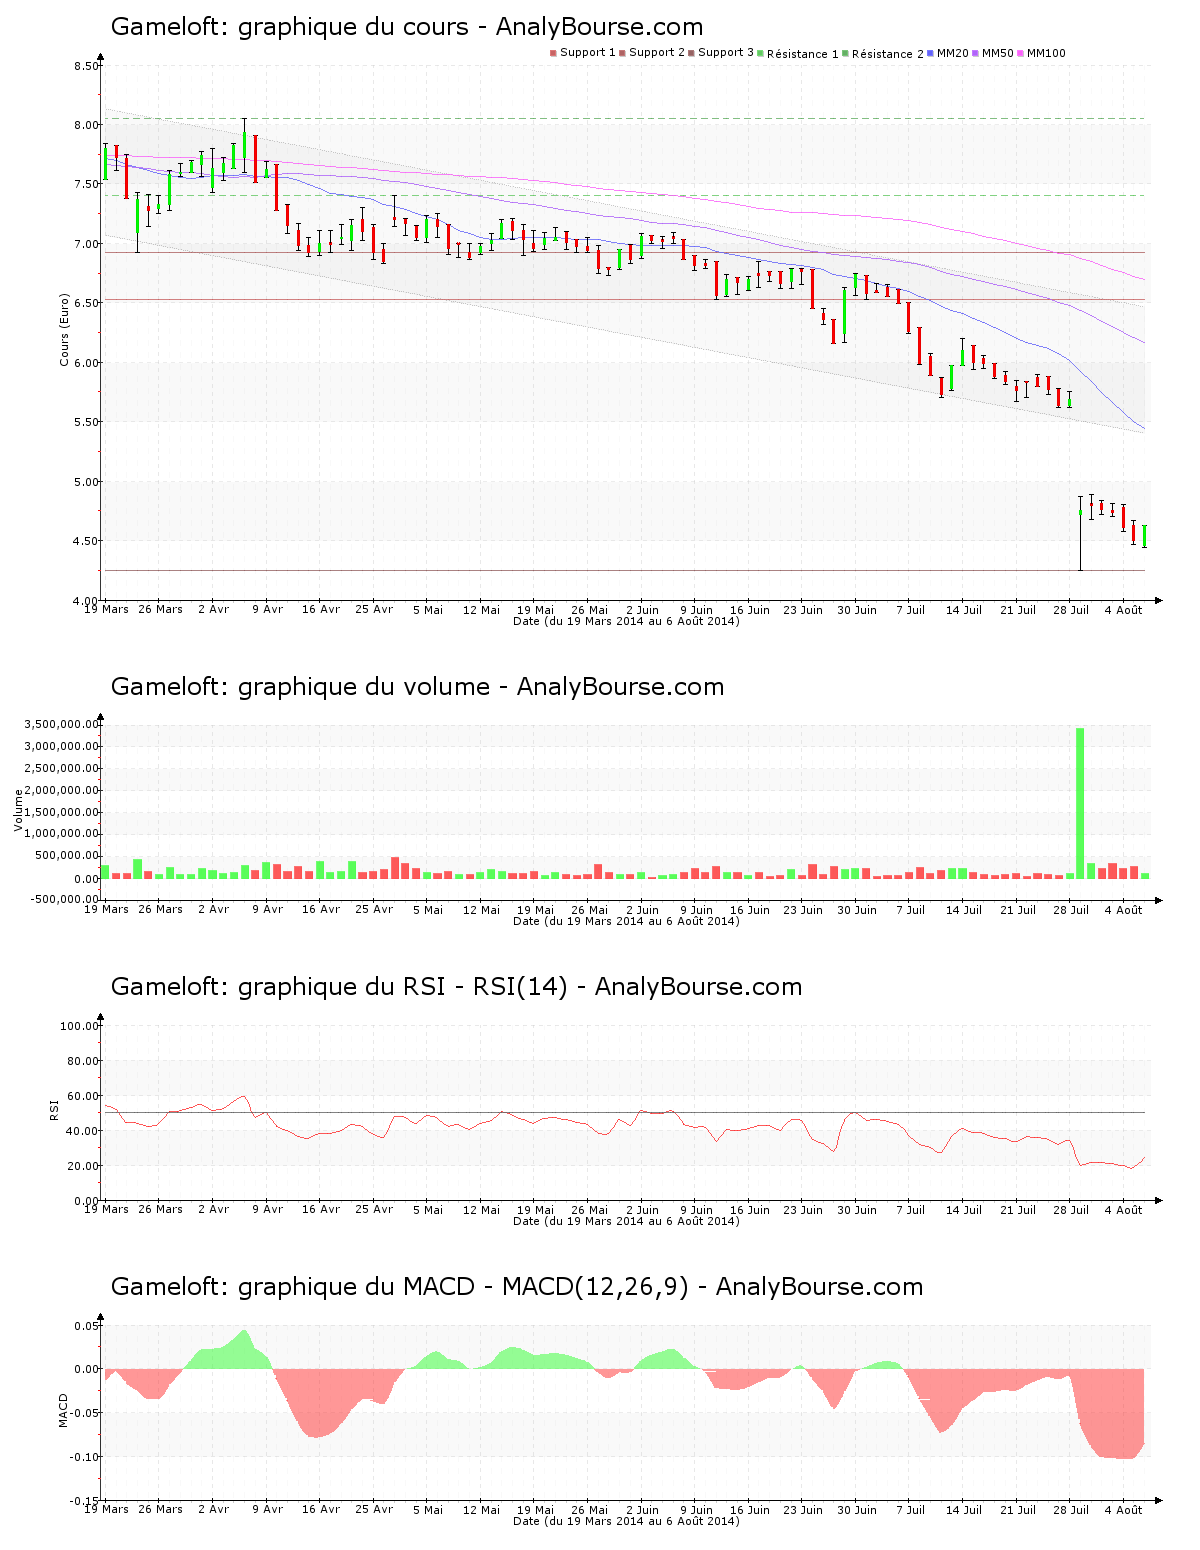Click the MM50 legend entry
This screenshot has height=1550, width=1200.
click(993, 53)
